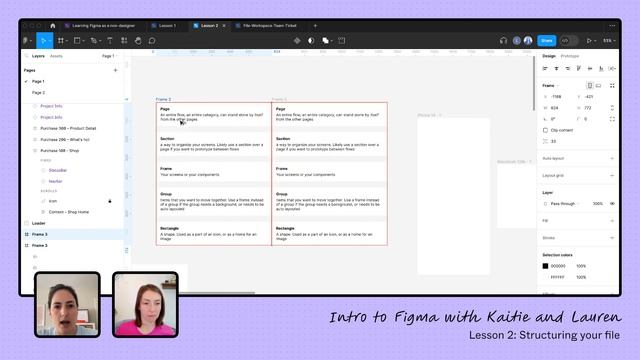The image size is (640, 360).
Task: Add Layout grid with plus button
Action: (612, 176)
